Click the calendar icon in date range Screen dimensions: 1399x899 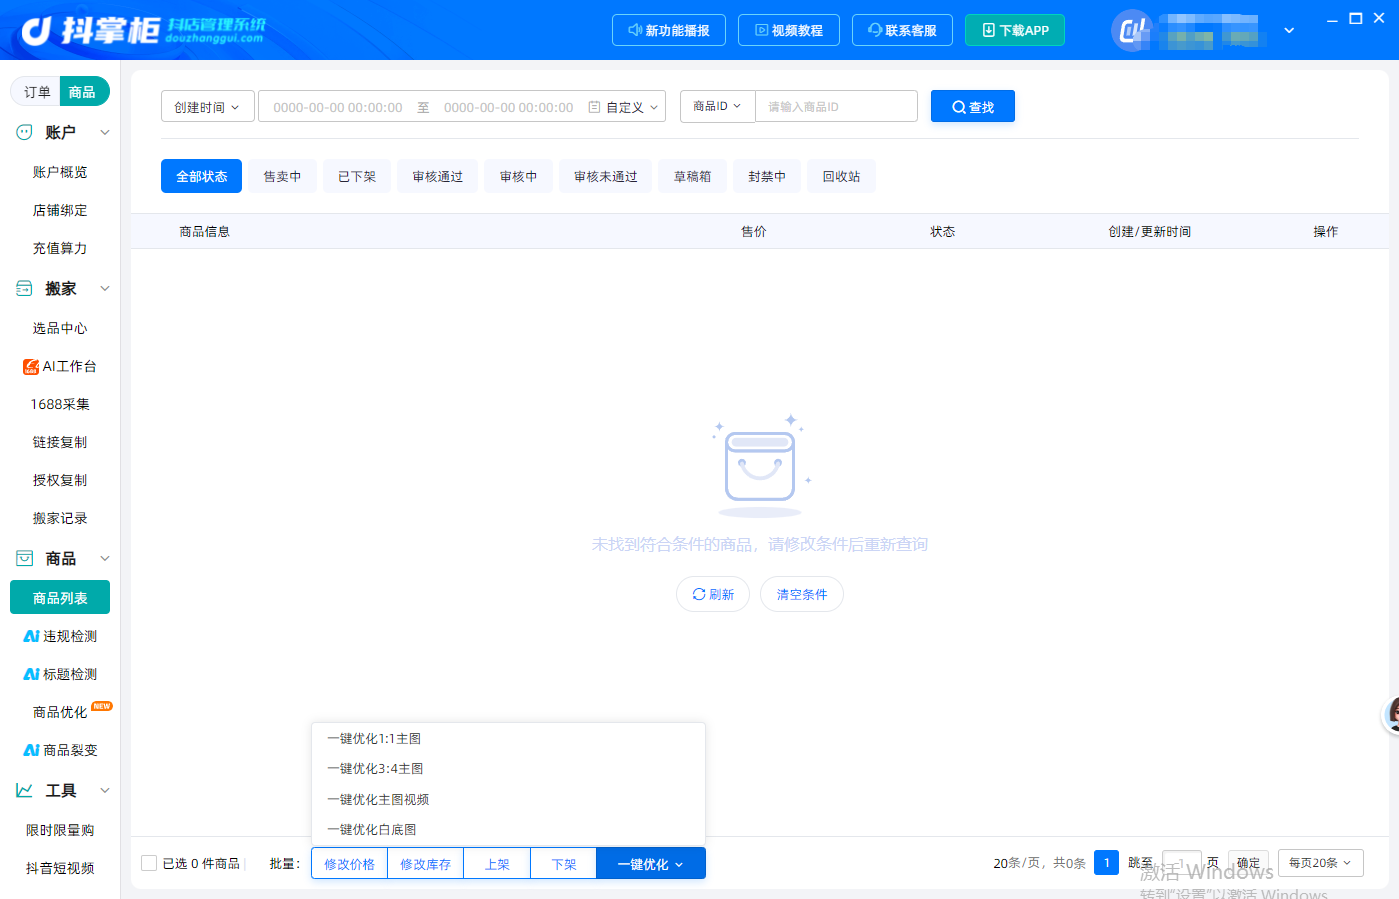click(594, 107)
